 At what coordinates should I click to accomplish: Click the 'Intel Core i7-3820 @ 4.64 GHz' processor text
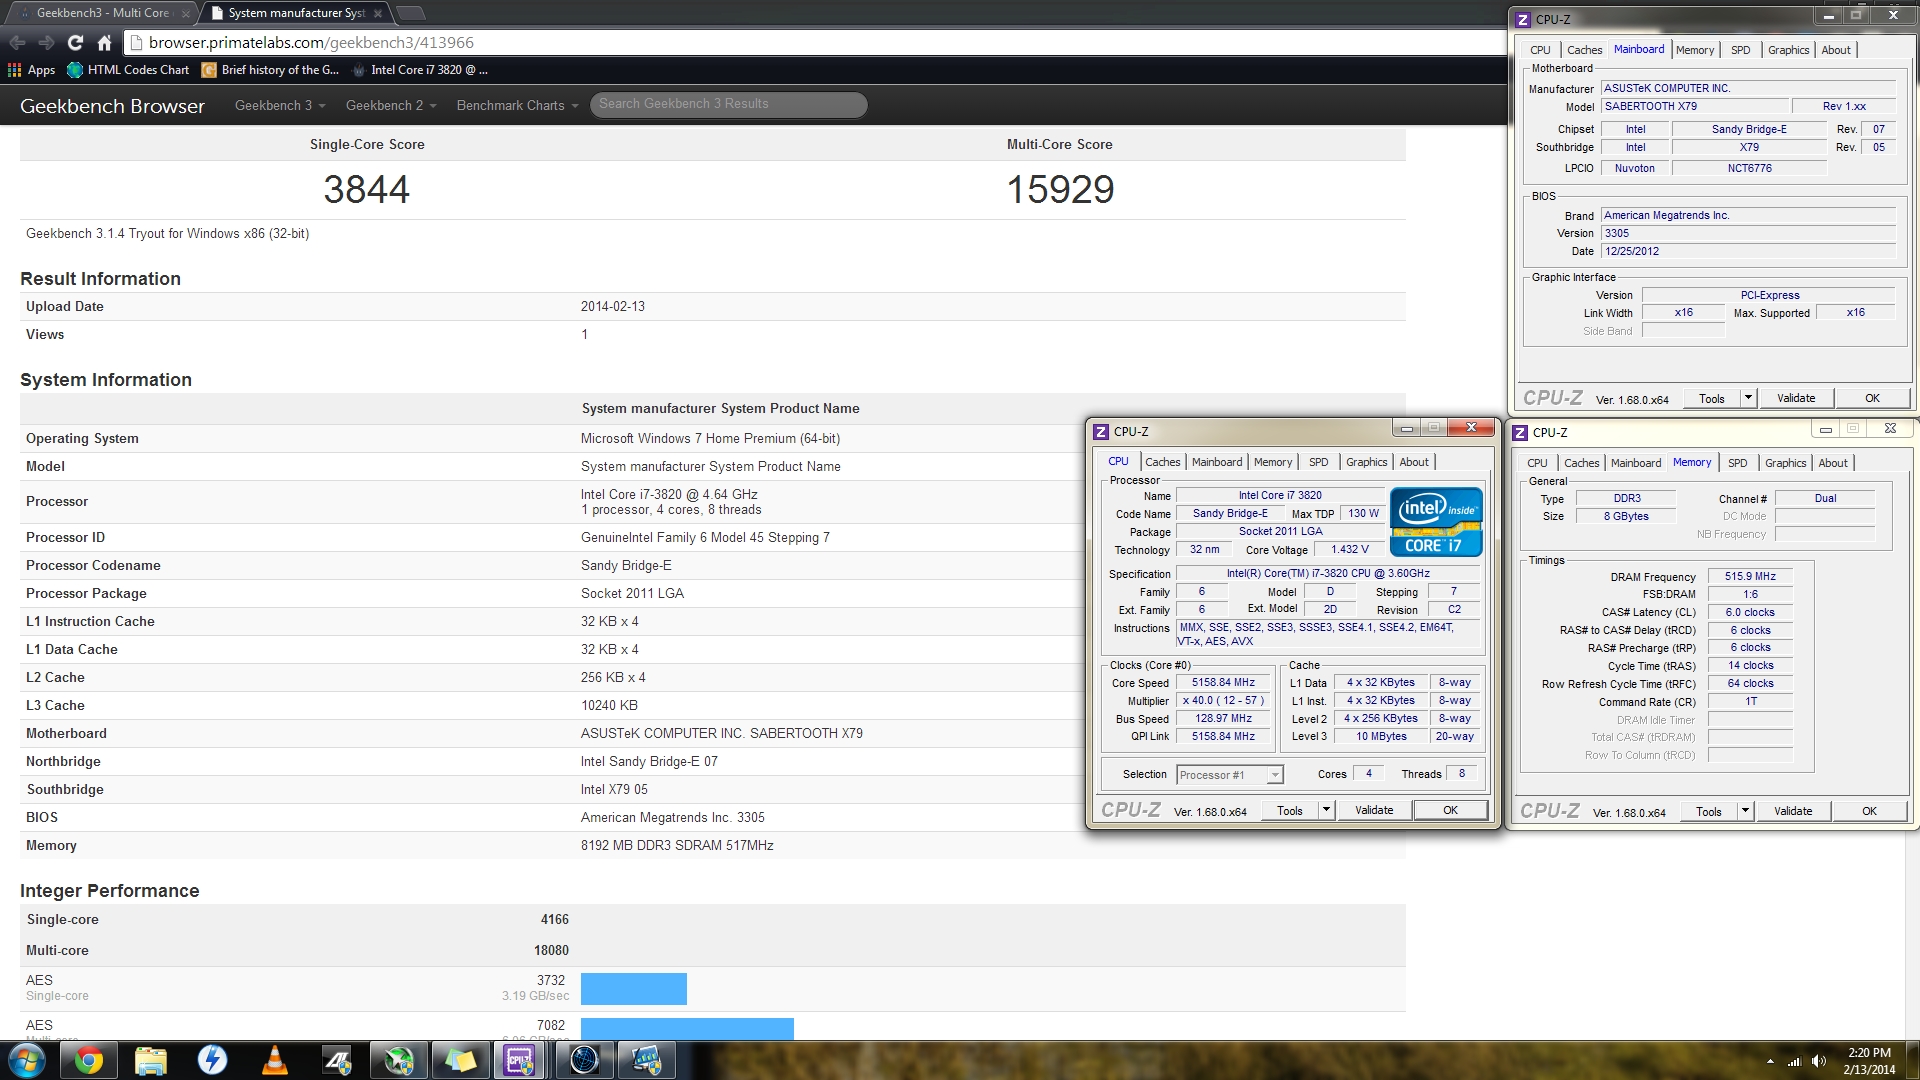[669, 494]
